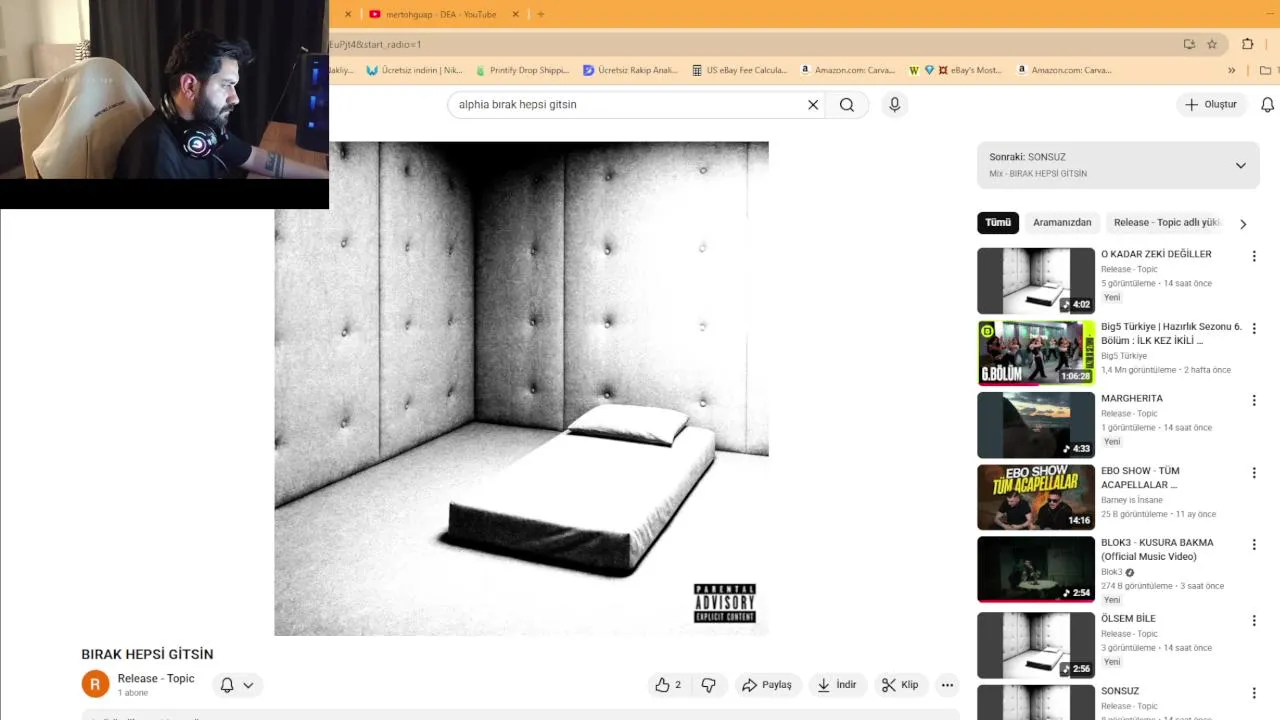Open options menu for Big5 Türkiye video

click(1254, 329)
